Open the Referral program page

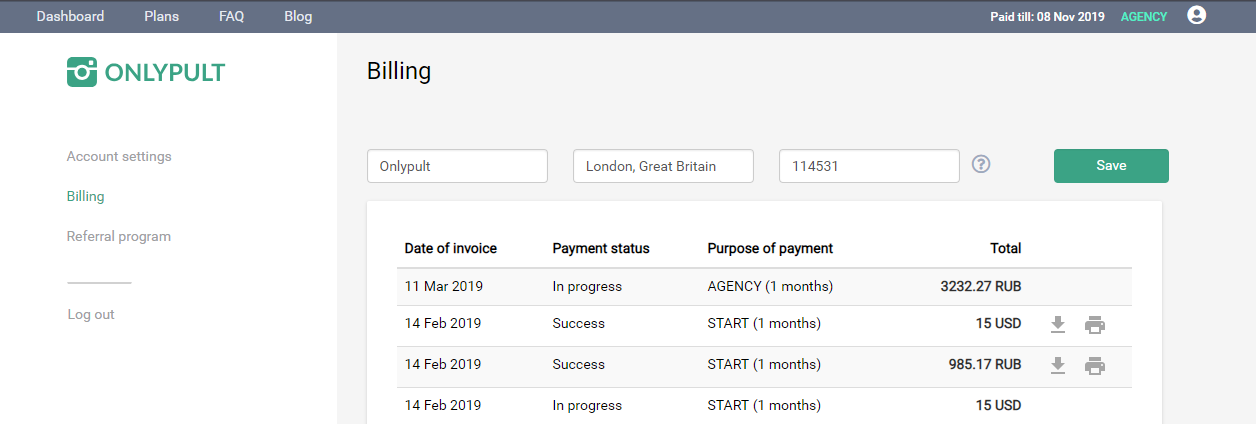(119, 236)
